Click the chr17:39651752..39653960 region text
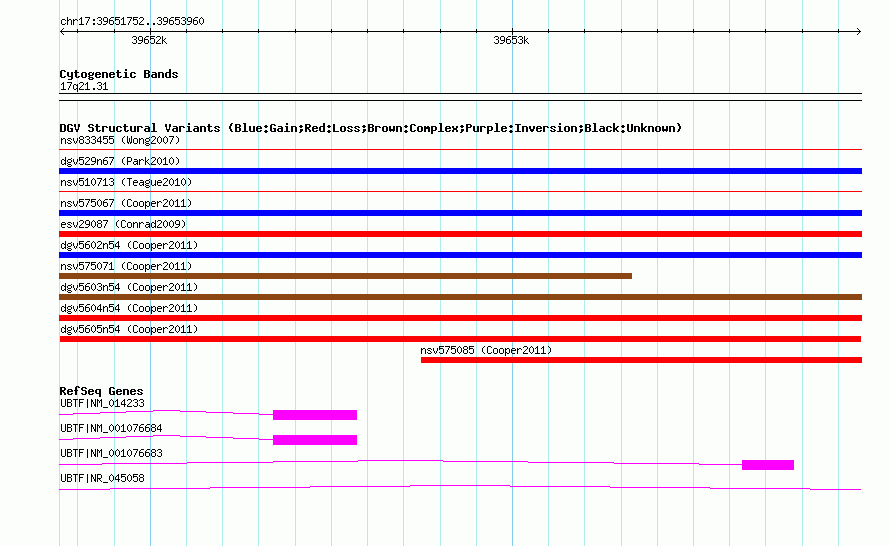This screenshot has width=890, height=546. coord(132,22)
